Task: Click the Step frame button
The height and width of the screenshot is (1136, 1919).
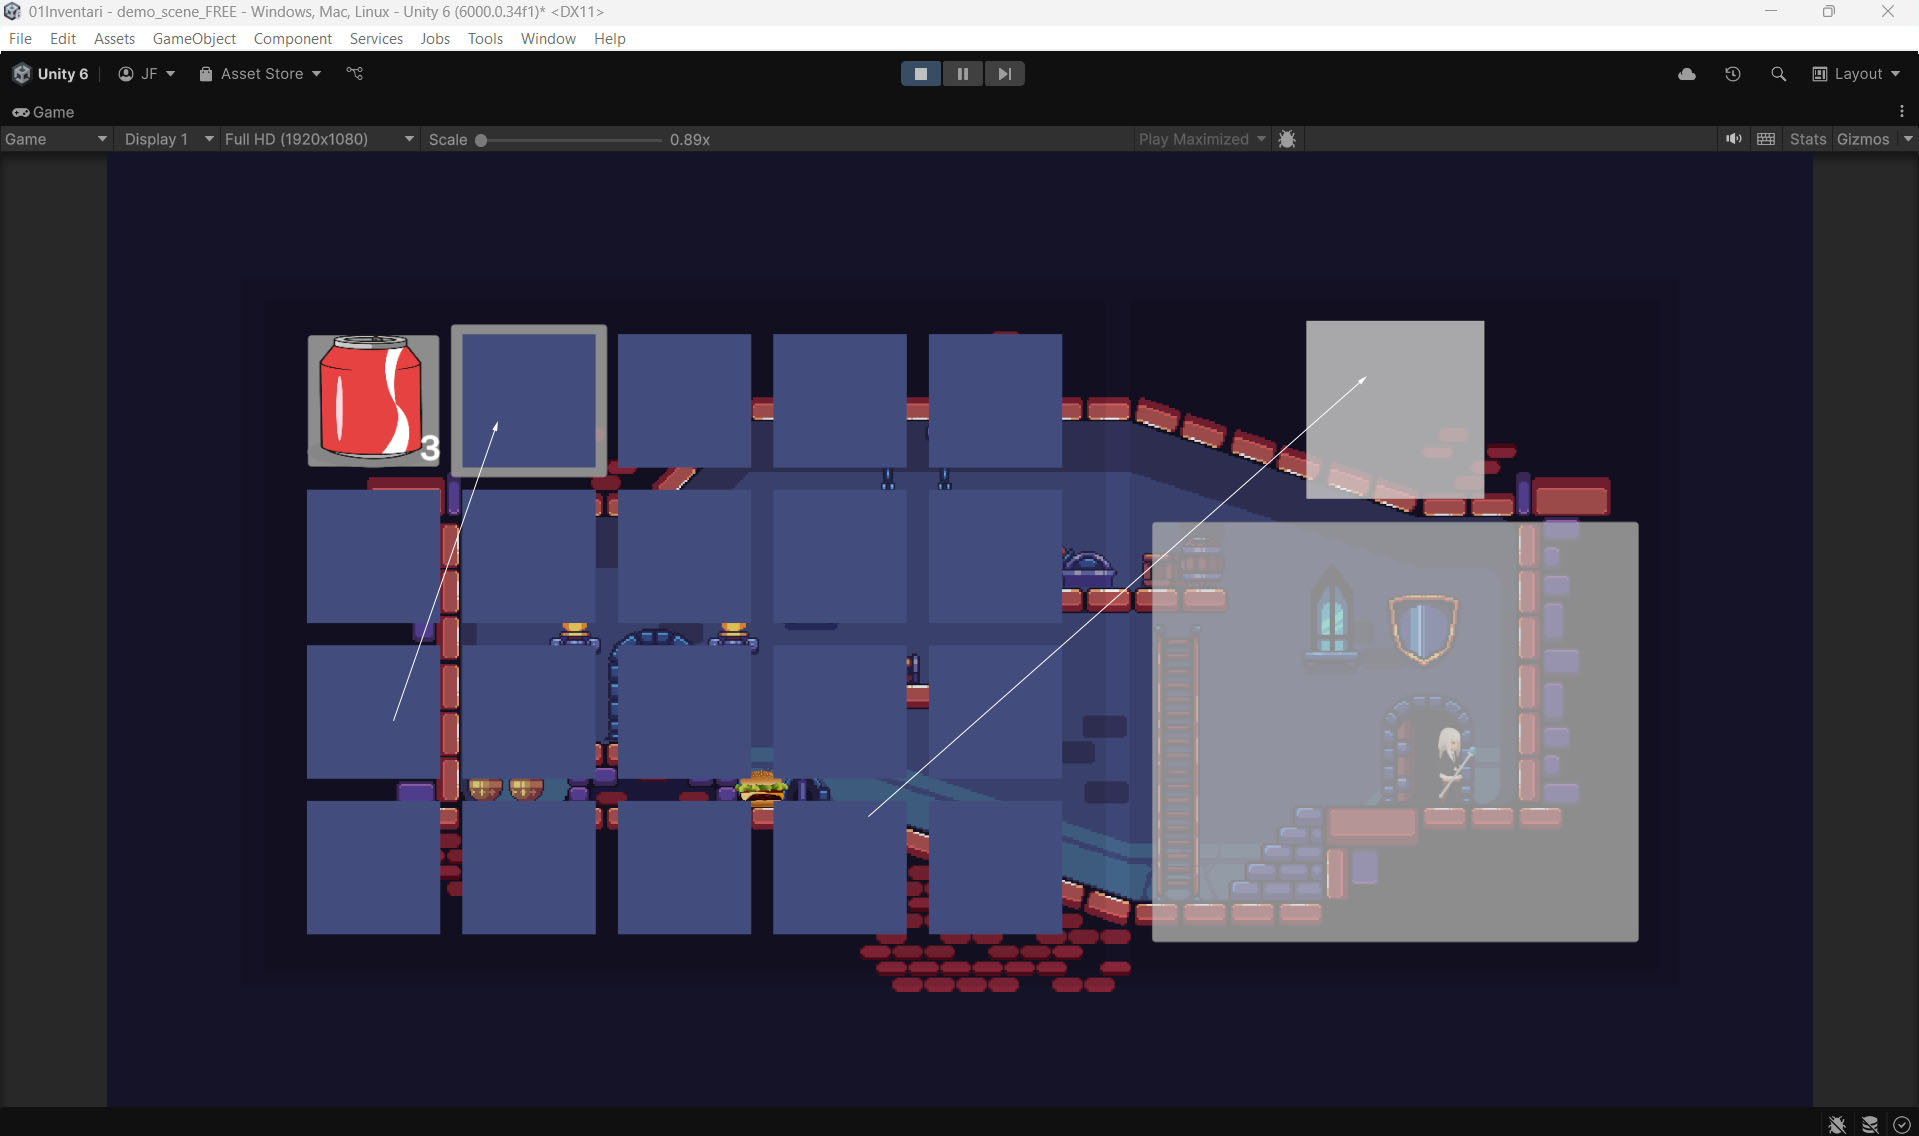Action: [x=1004, y=74]
